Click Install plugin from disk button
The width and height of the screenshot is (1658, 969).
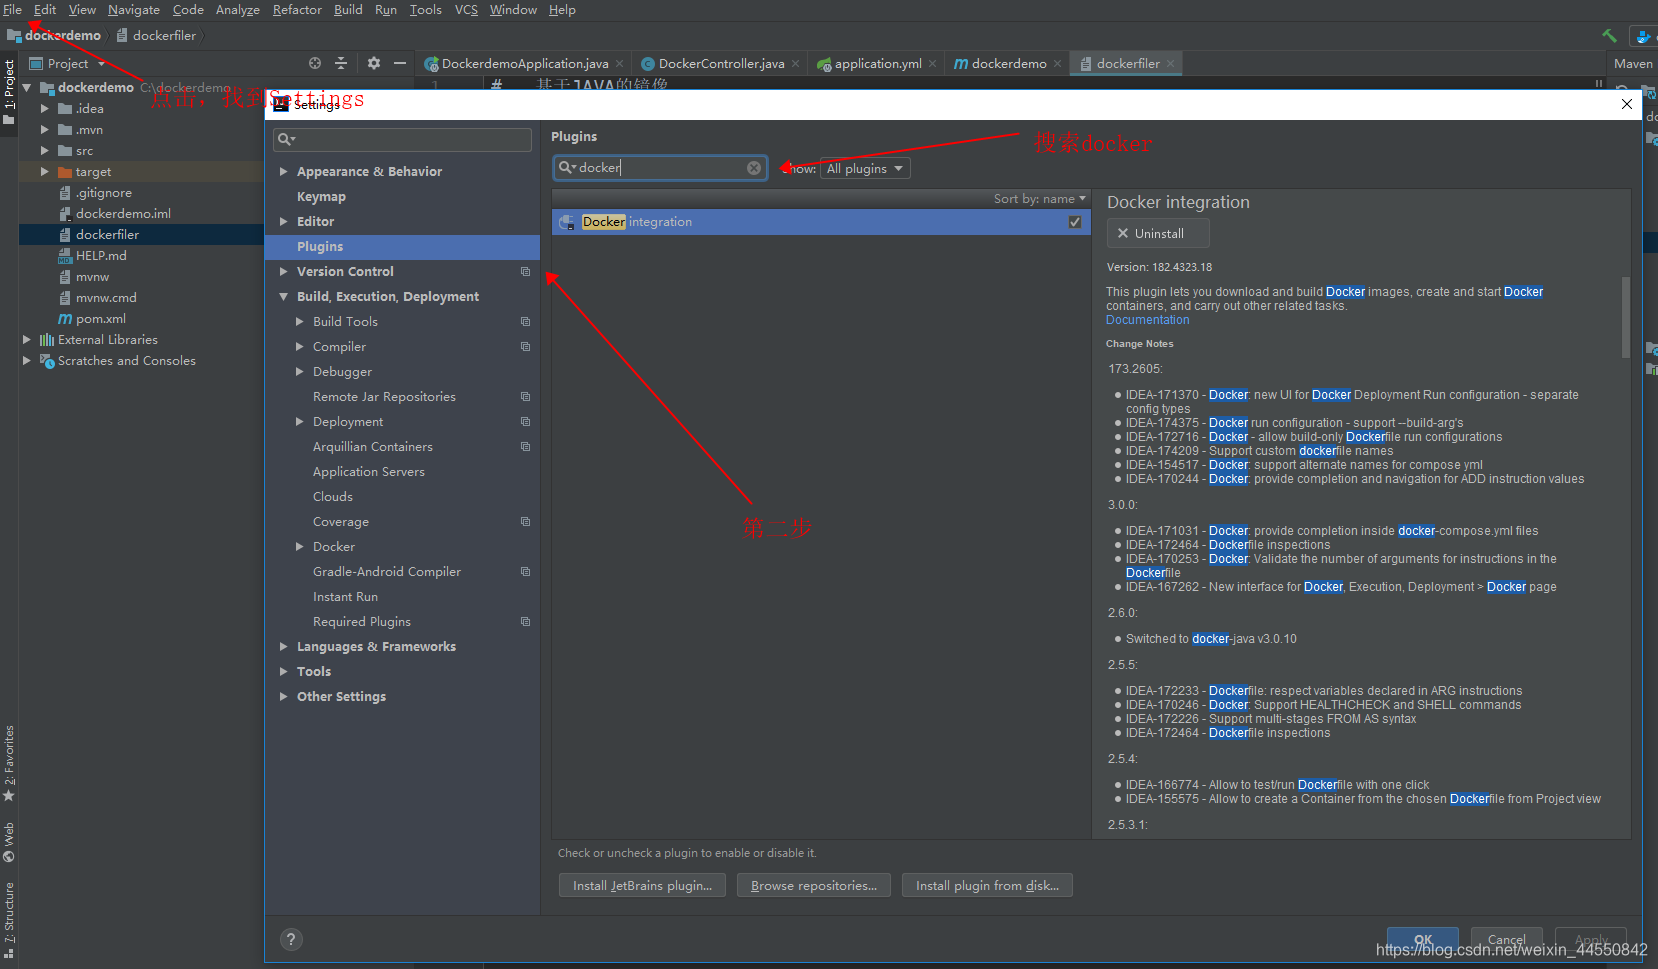[x=987, y=886]
